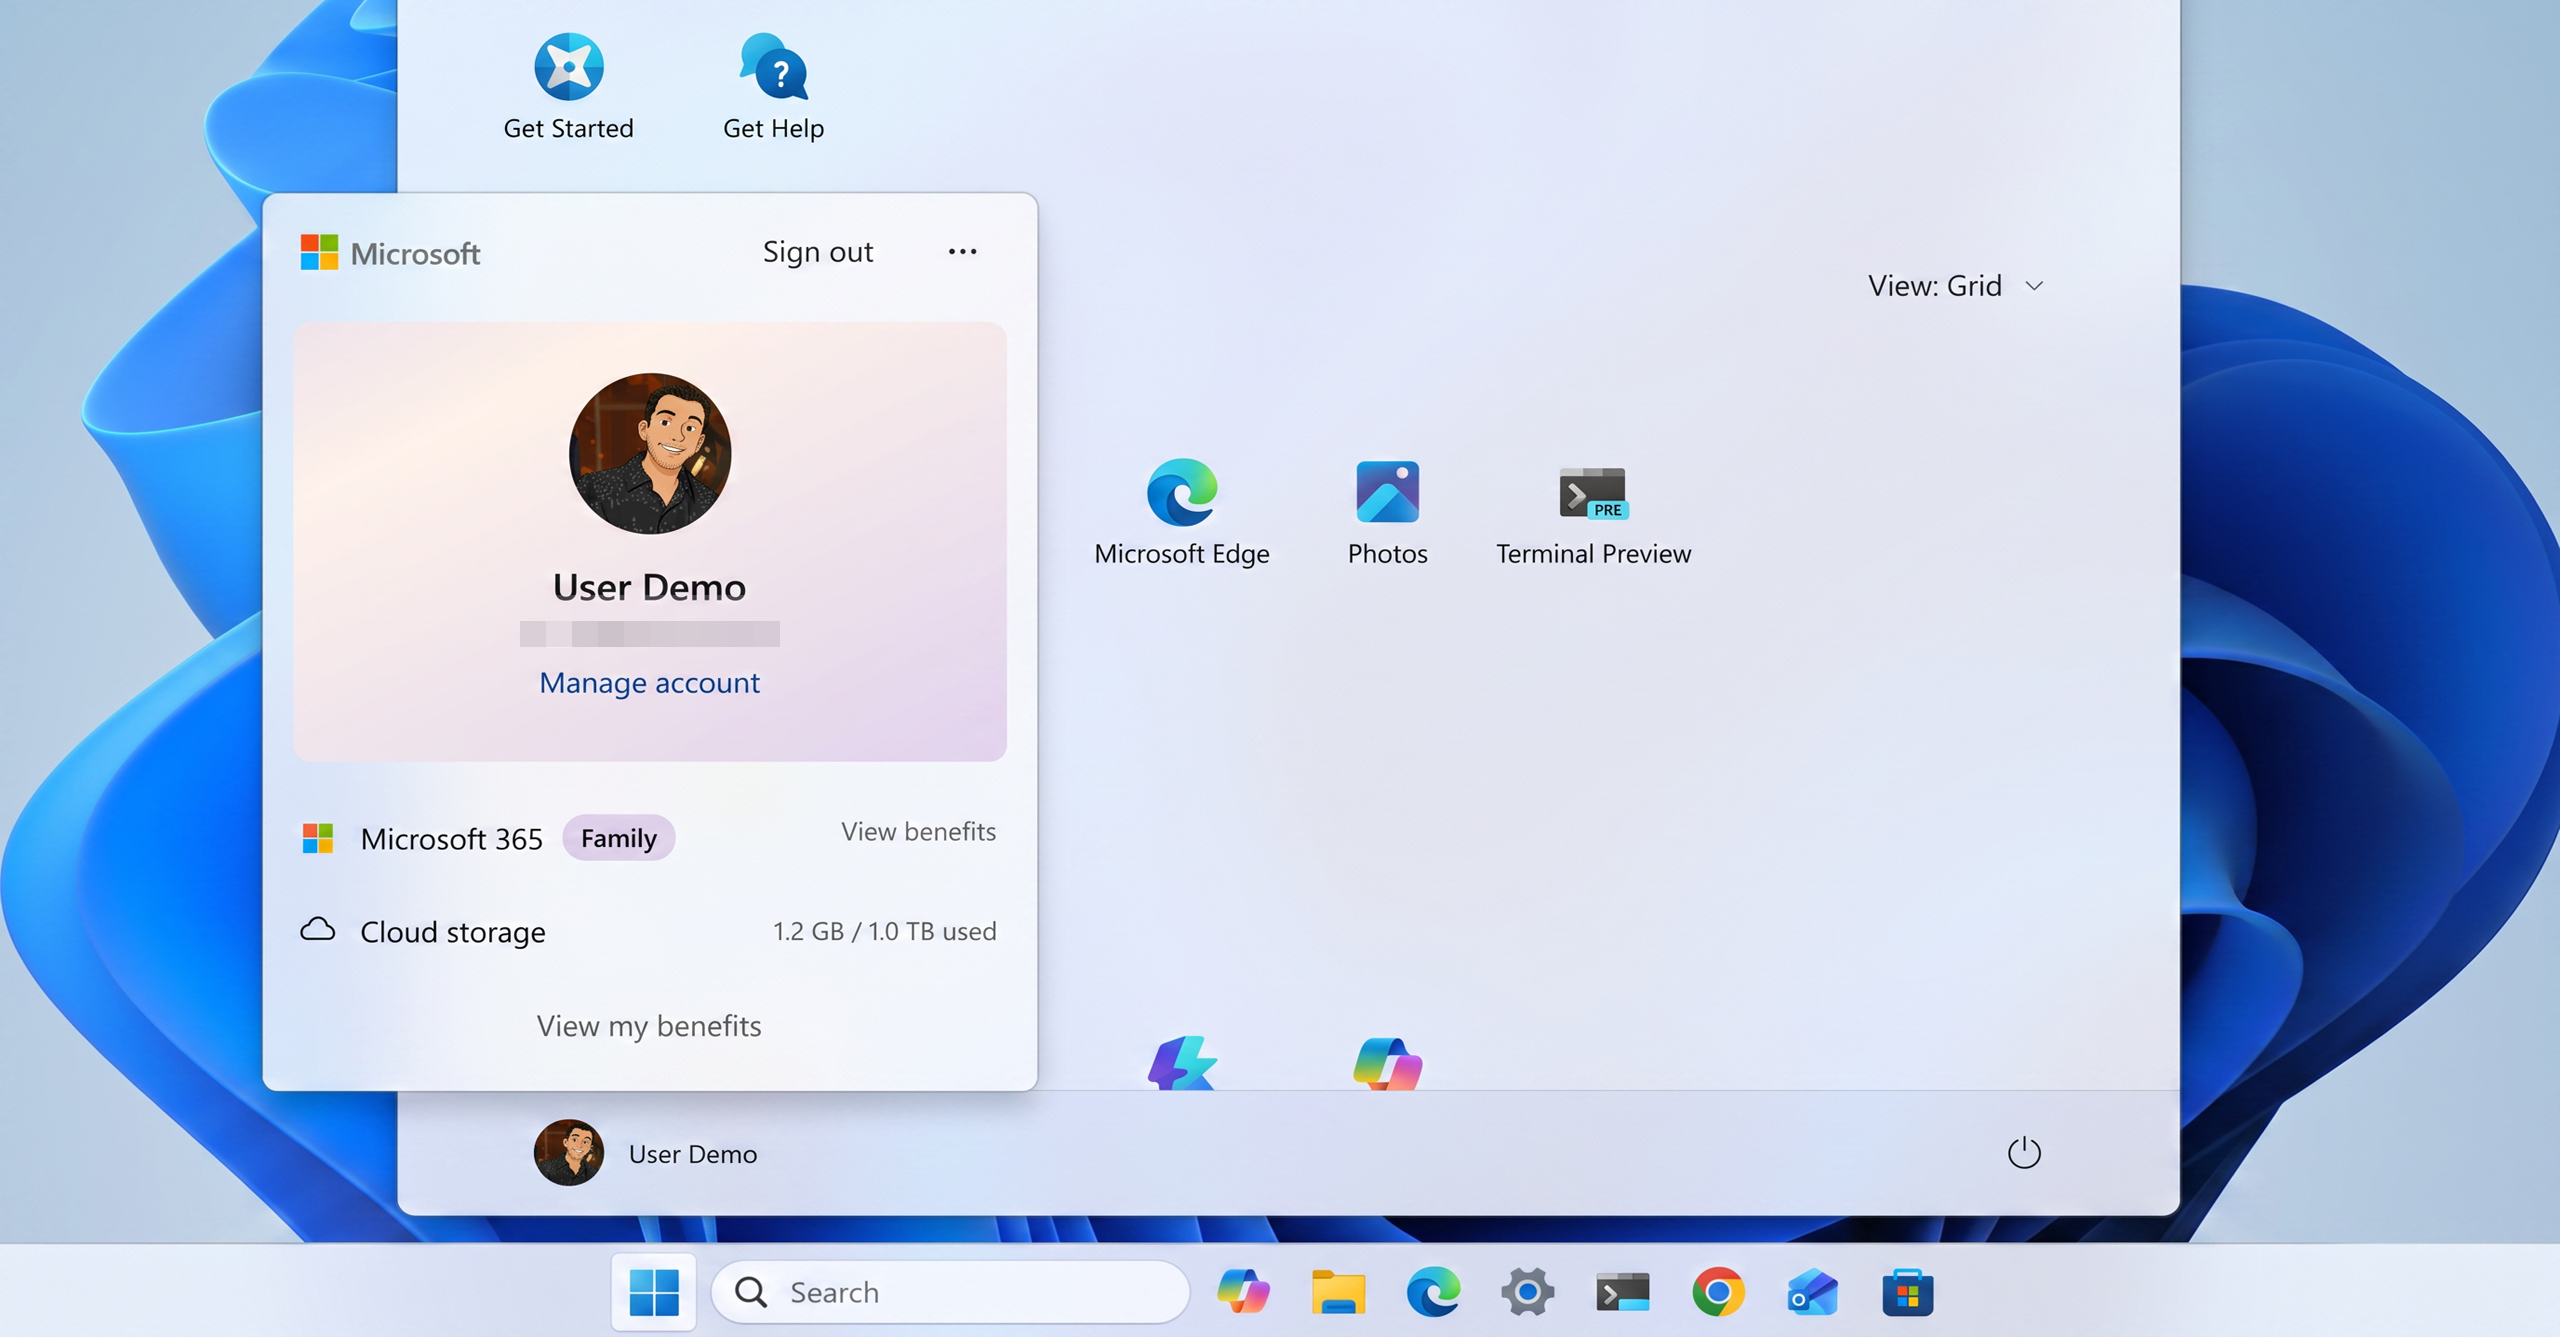Click the Cloud storage label
The height and width of the screenshot is (1337, 2560).
point(453,932)
